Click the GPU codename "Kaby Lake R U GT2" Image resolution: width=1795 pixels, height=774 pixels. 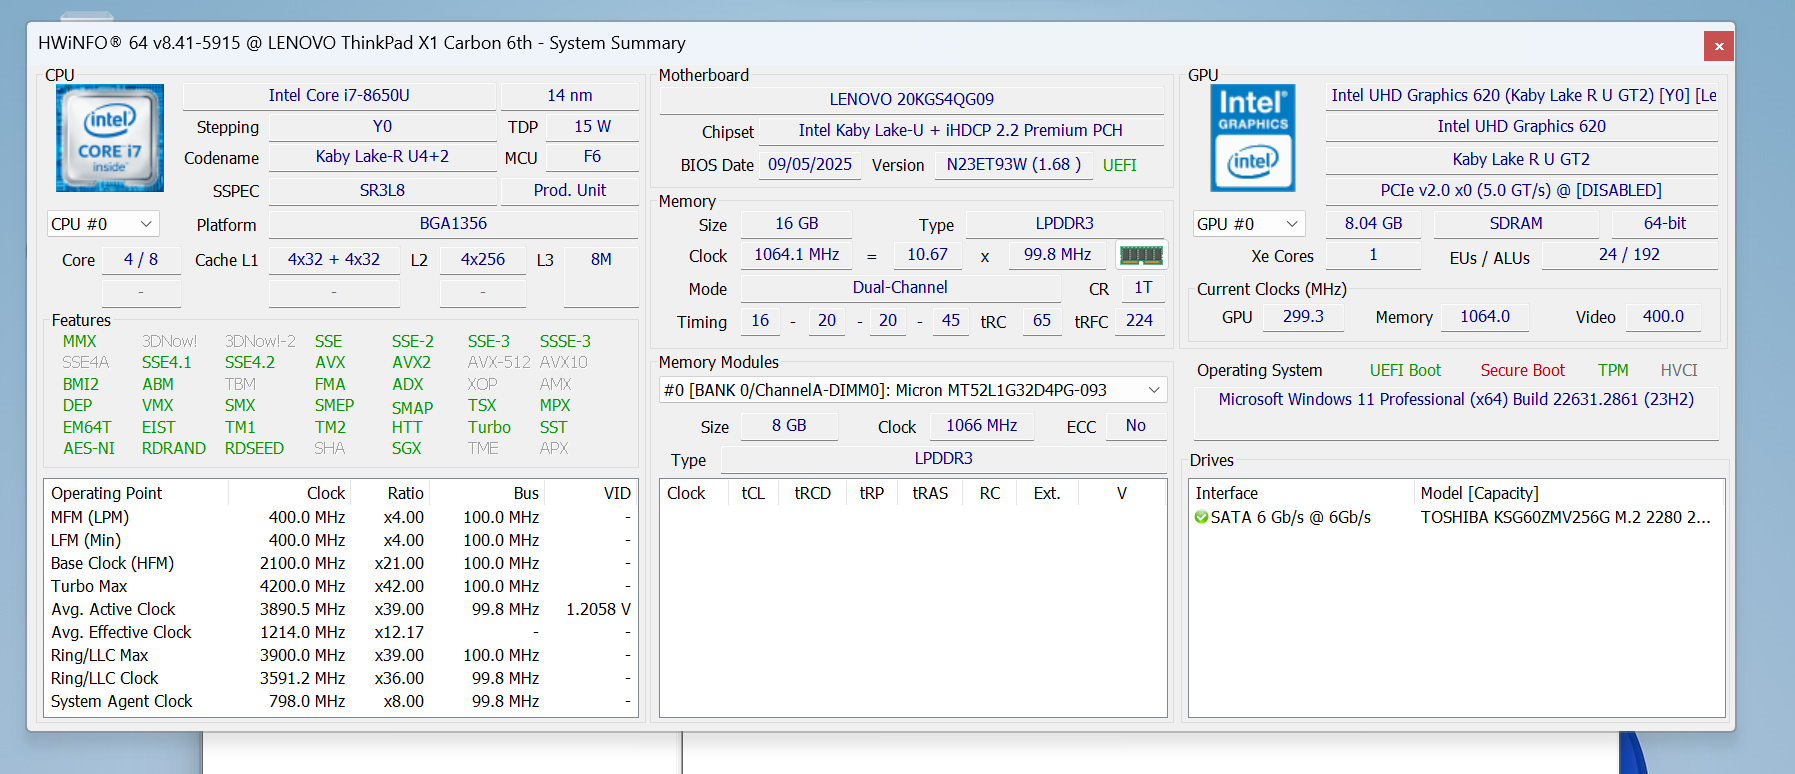pyautogui.click(x=1521, y=159)
